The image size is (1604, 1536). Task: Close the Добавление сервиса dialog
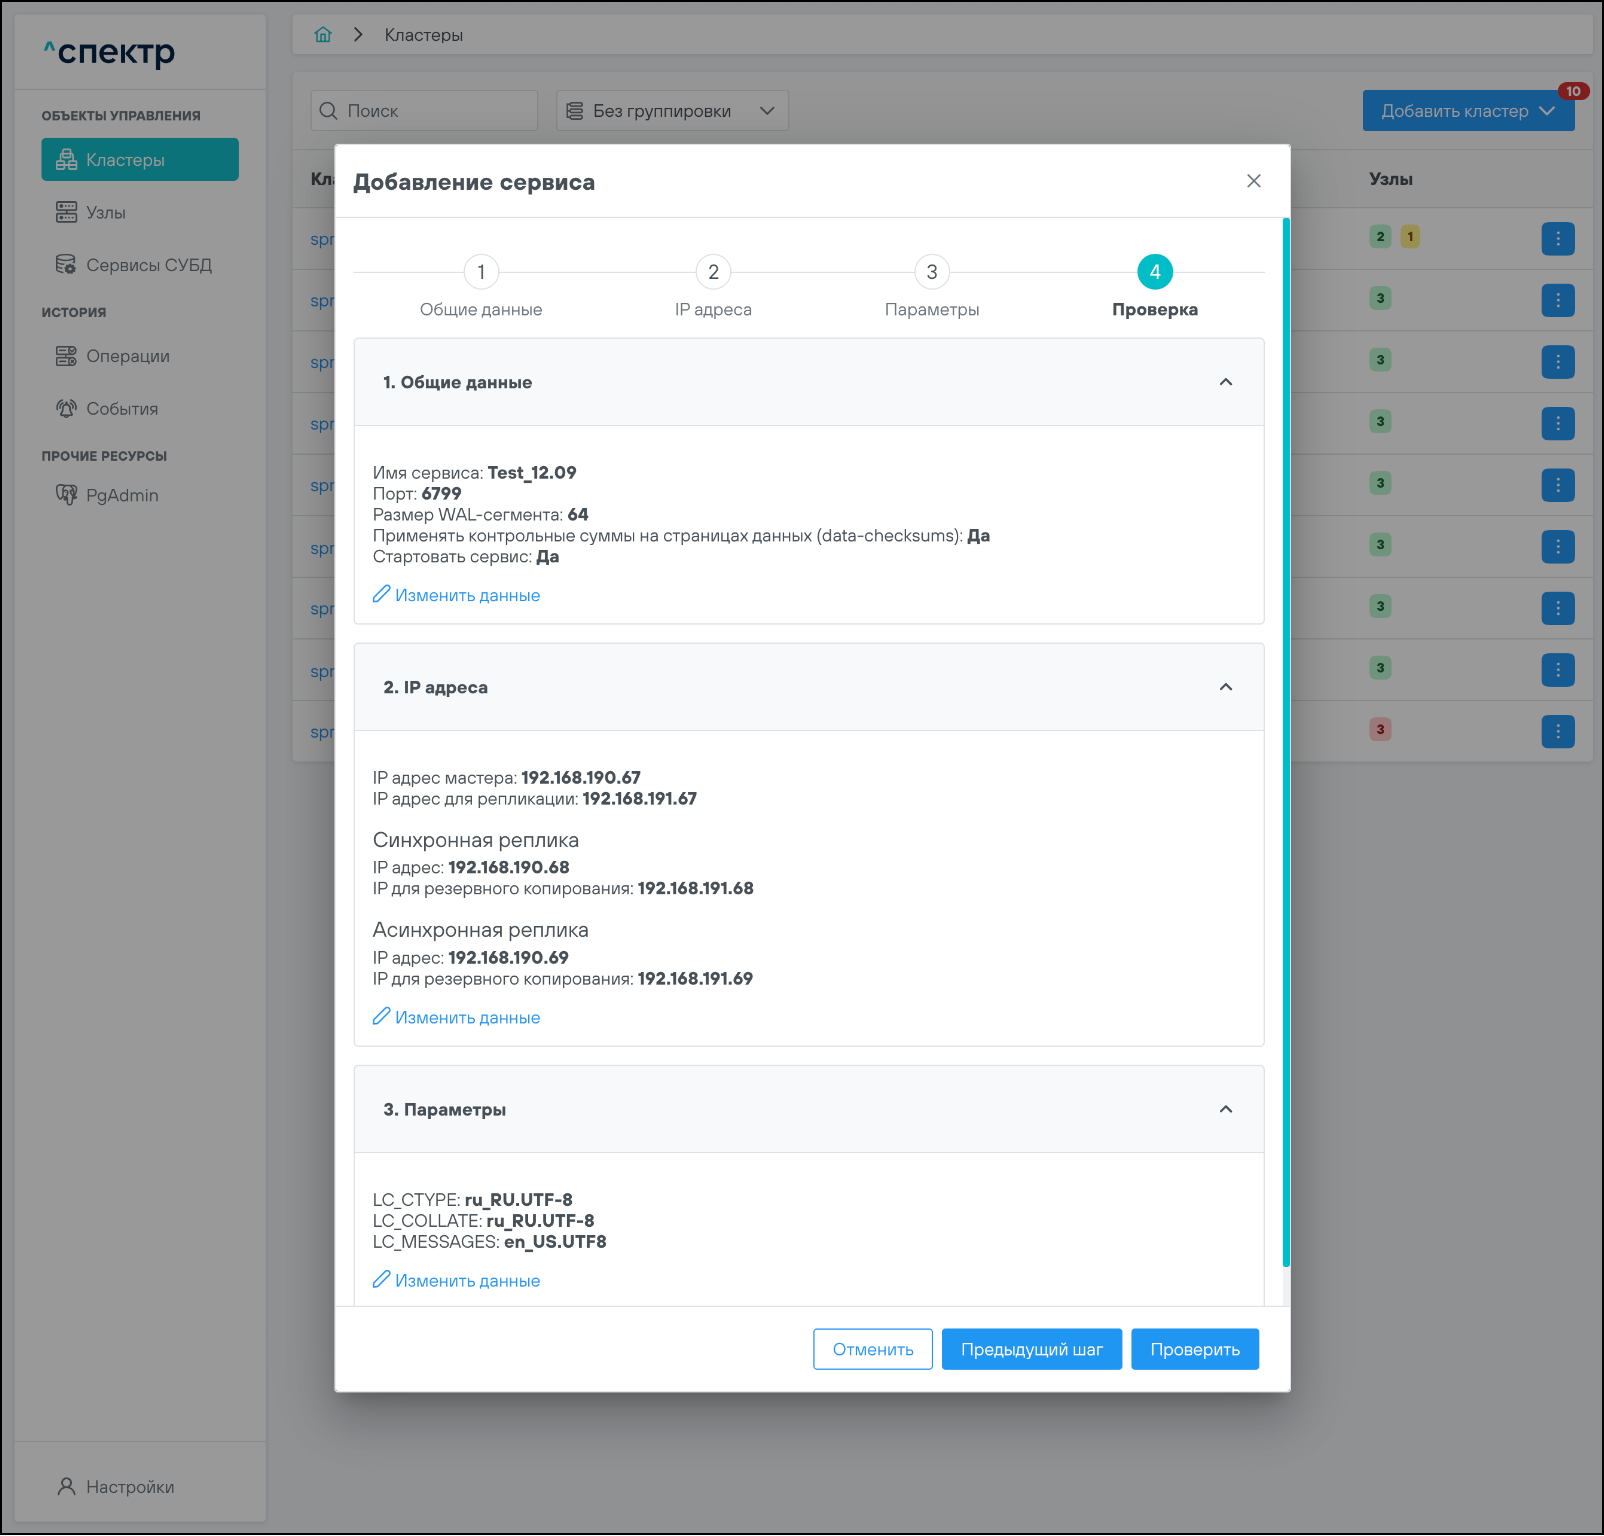pyautogui.click(x=1253, y=181)
